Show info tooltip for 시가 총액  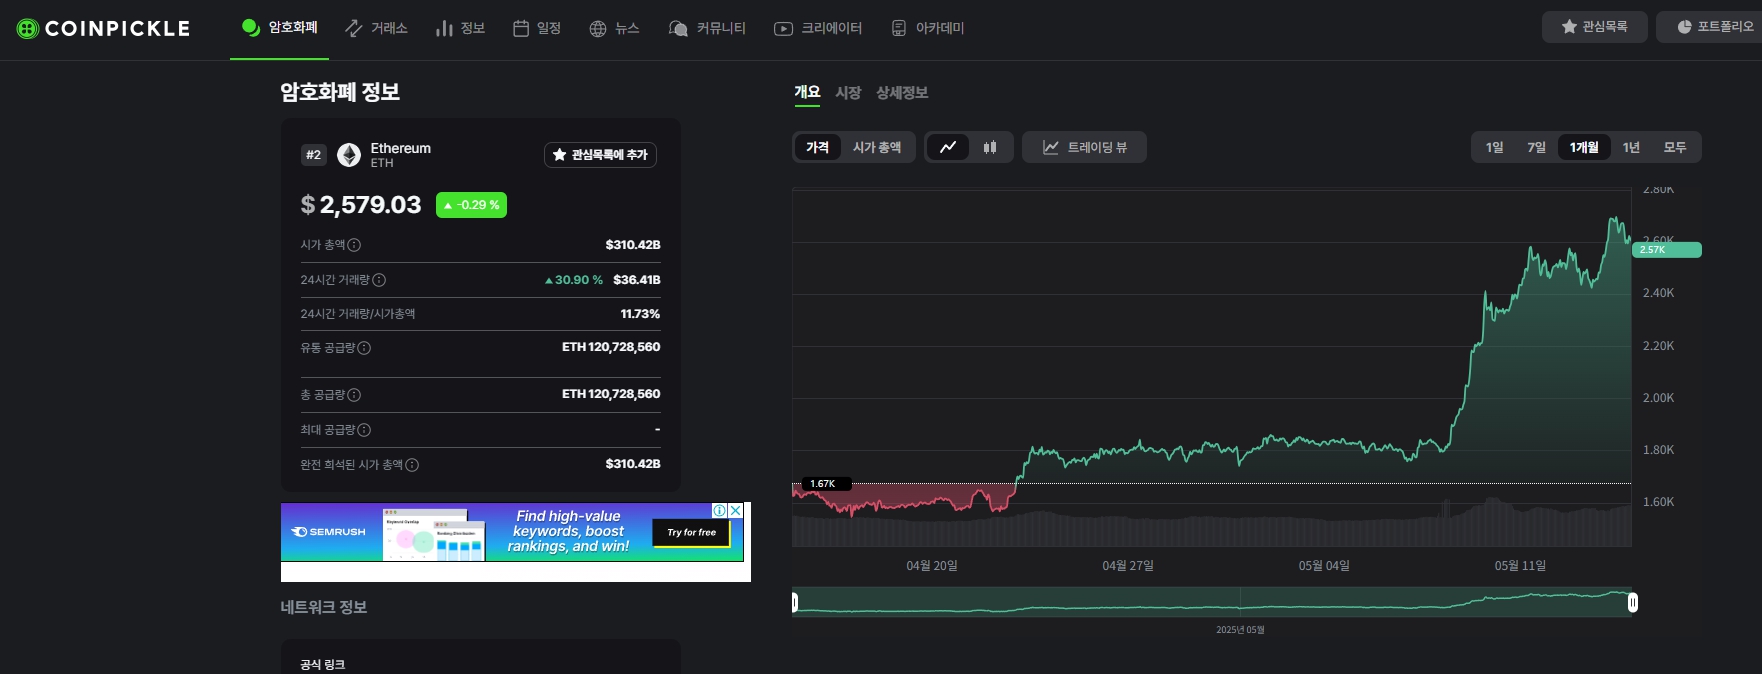[x=354, y=245]
